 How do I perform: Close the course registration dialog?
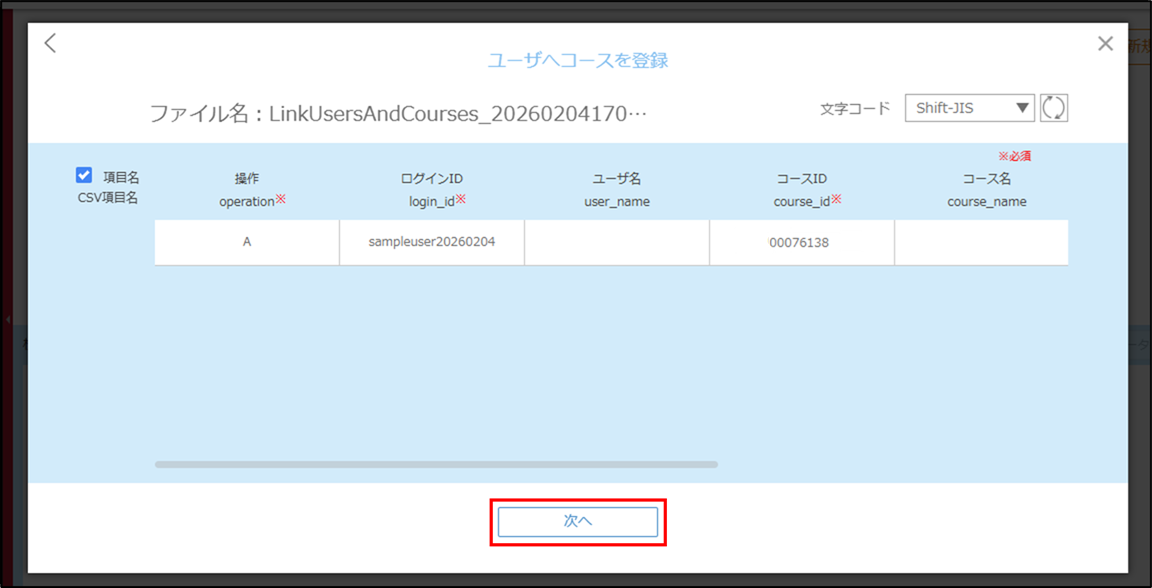pyautogui.click(x=1105, y=43)
